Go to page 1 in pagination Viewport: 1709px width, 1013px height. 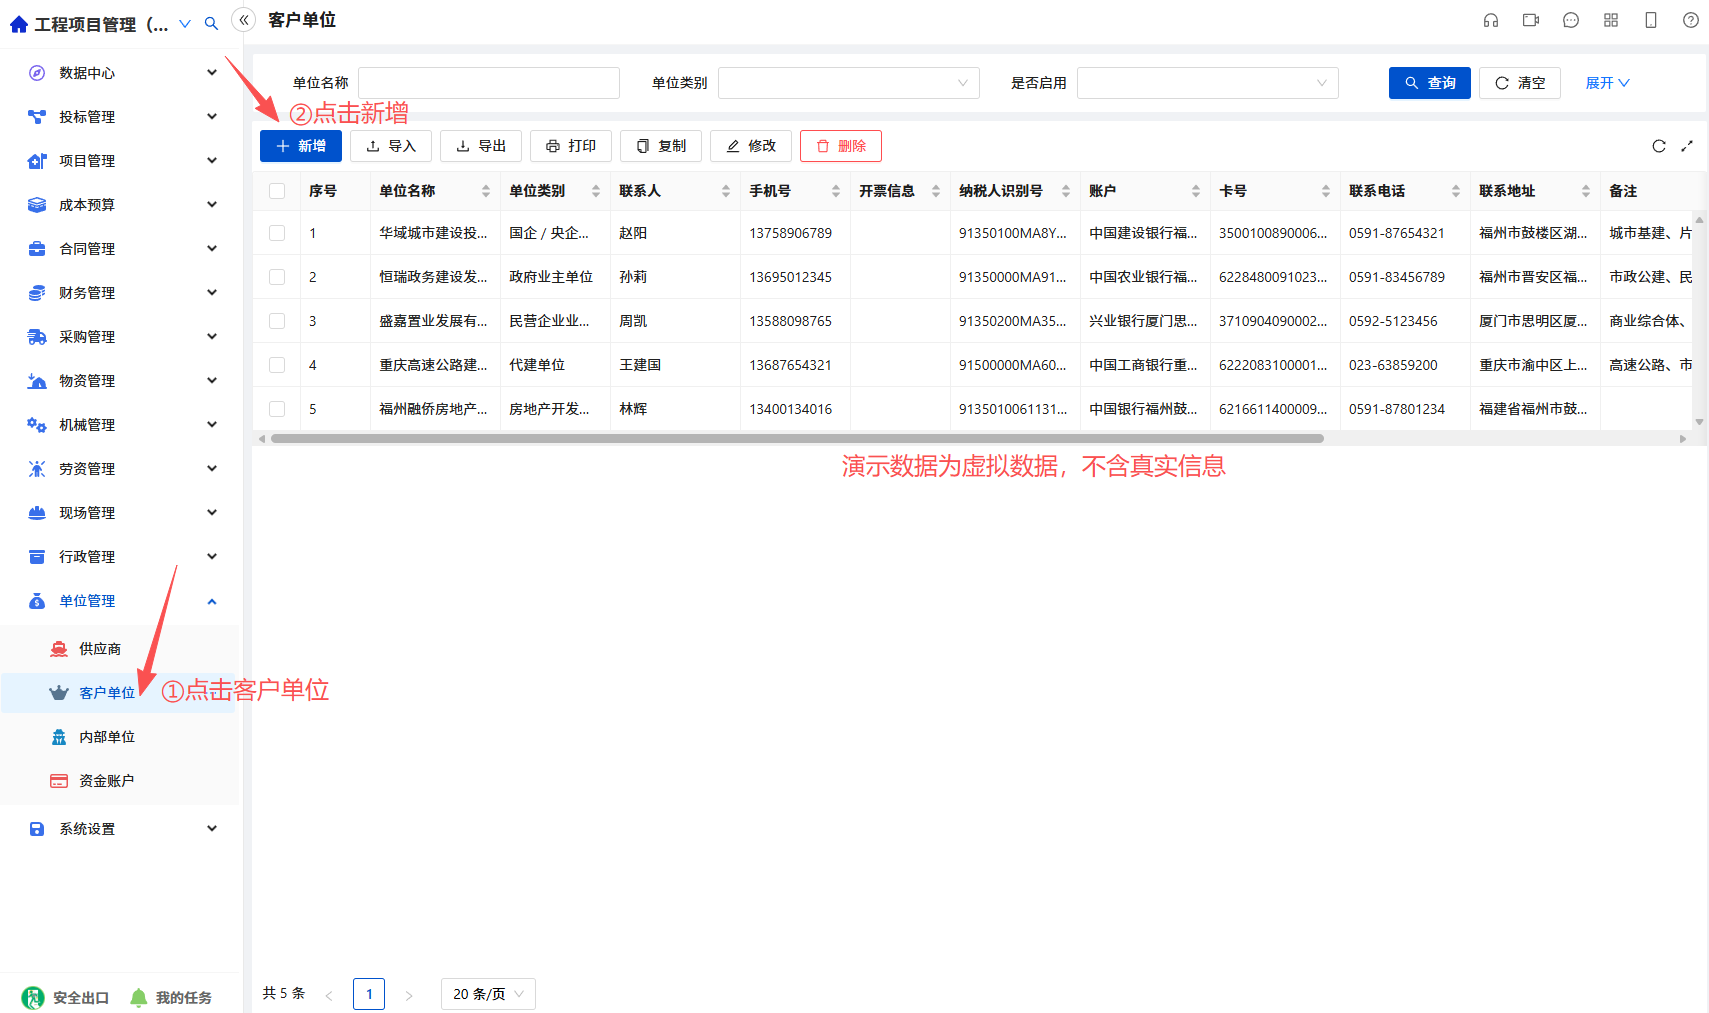[369, 994]
